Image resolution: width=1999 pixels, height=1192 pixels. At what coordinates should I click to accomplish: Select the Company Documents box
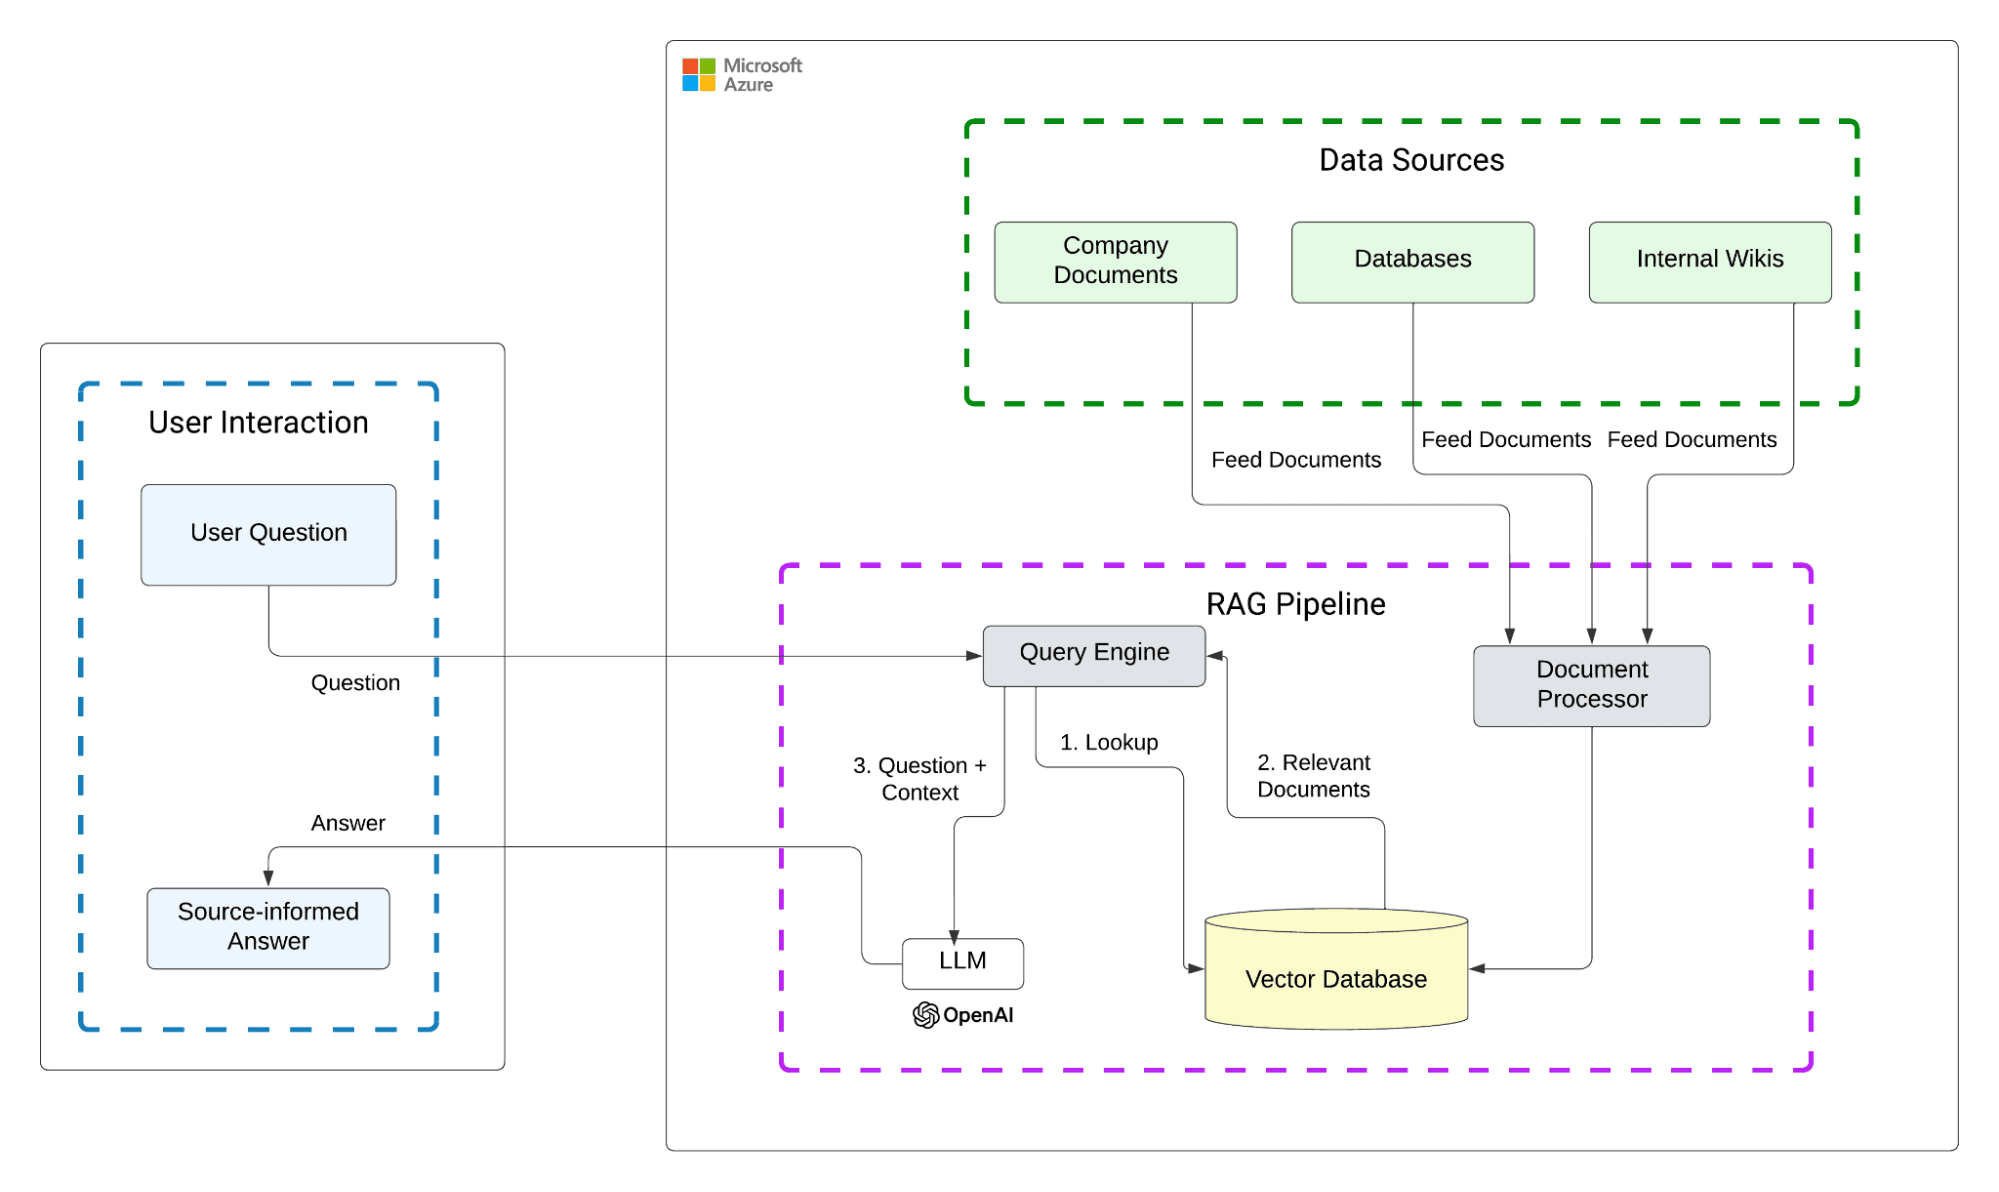[x=1115, y=262]
